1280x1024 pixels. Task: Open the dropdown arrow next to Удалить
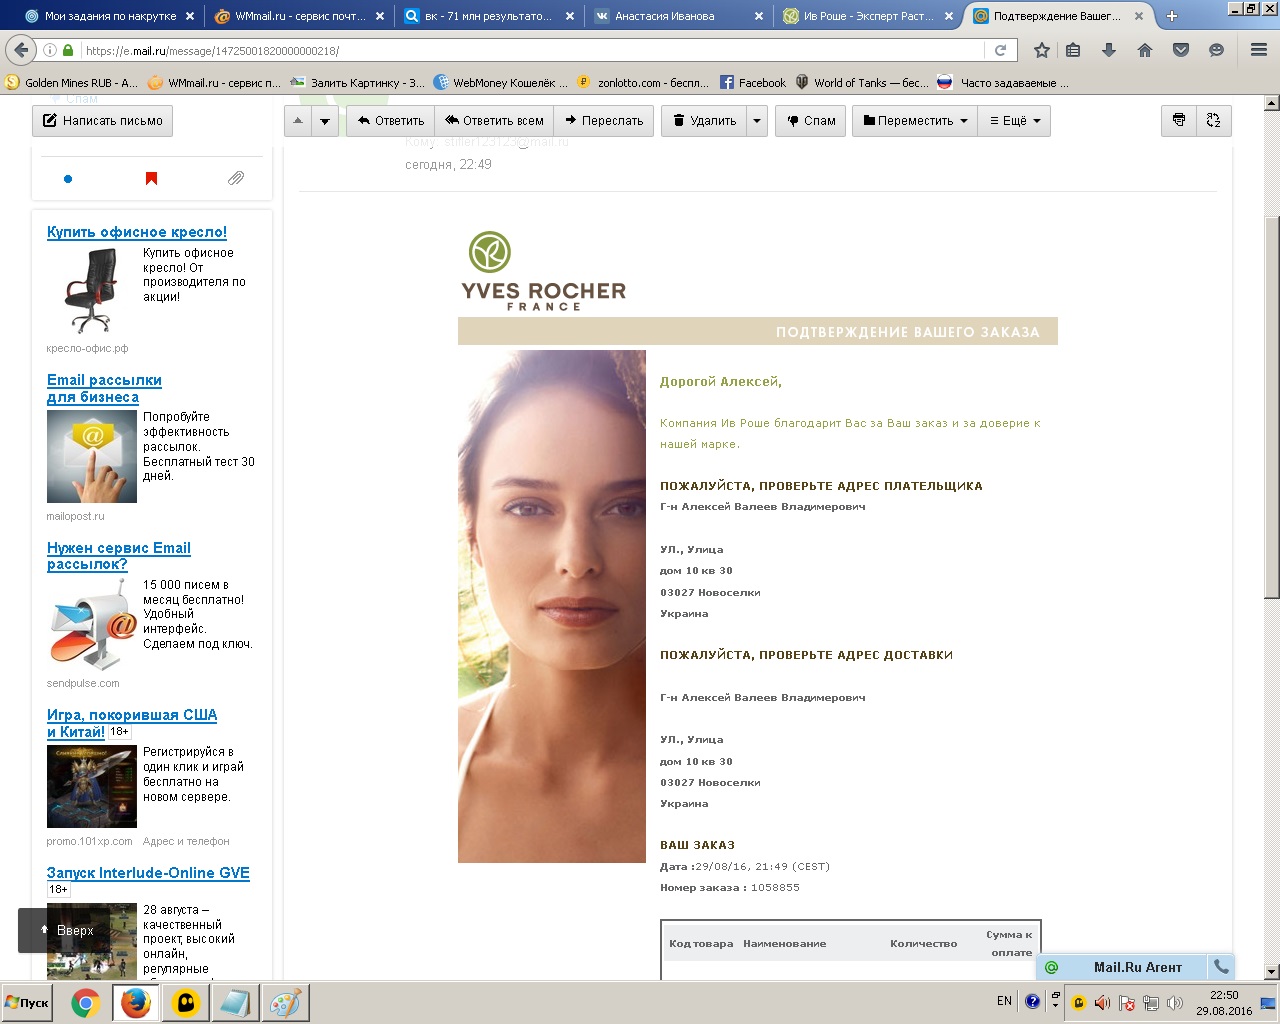757,121
